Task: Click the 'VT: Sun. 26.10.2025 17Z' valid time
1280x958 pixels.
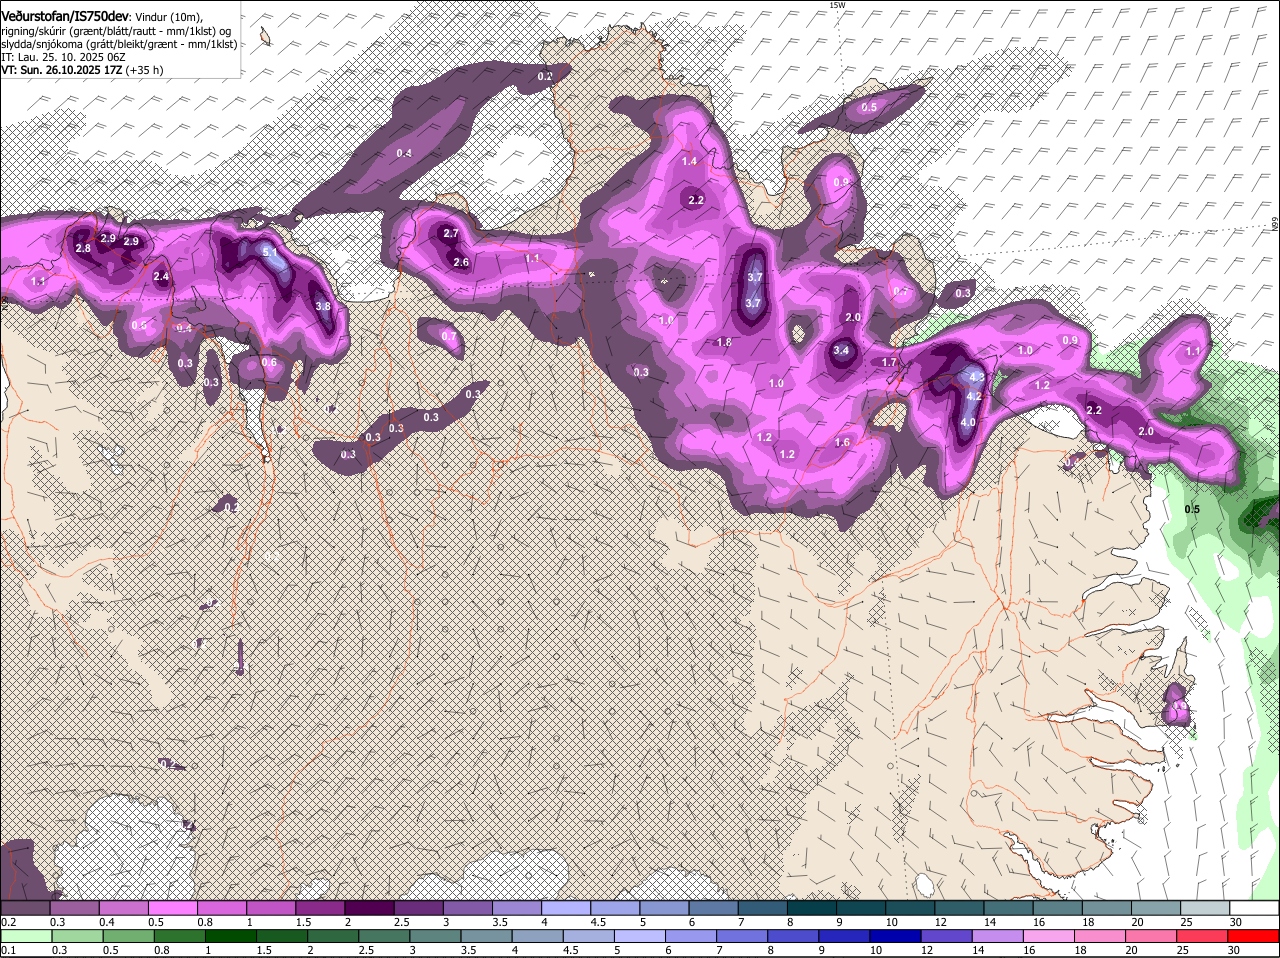Action: [x=61, y=70]
